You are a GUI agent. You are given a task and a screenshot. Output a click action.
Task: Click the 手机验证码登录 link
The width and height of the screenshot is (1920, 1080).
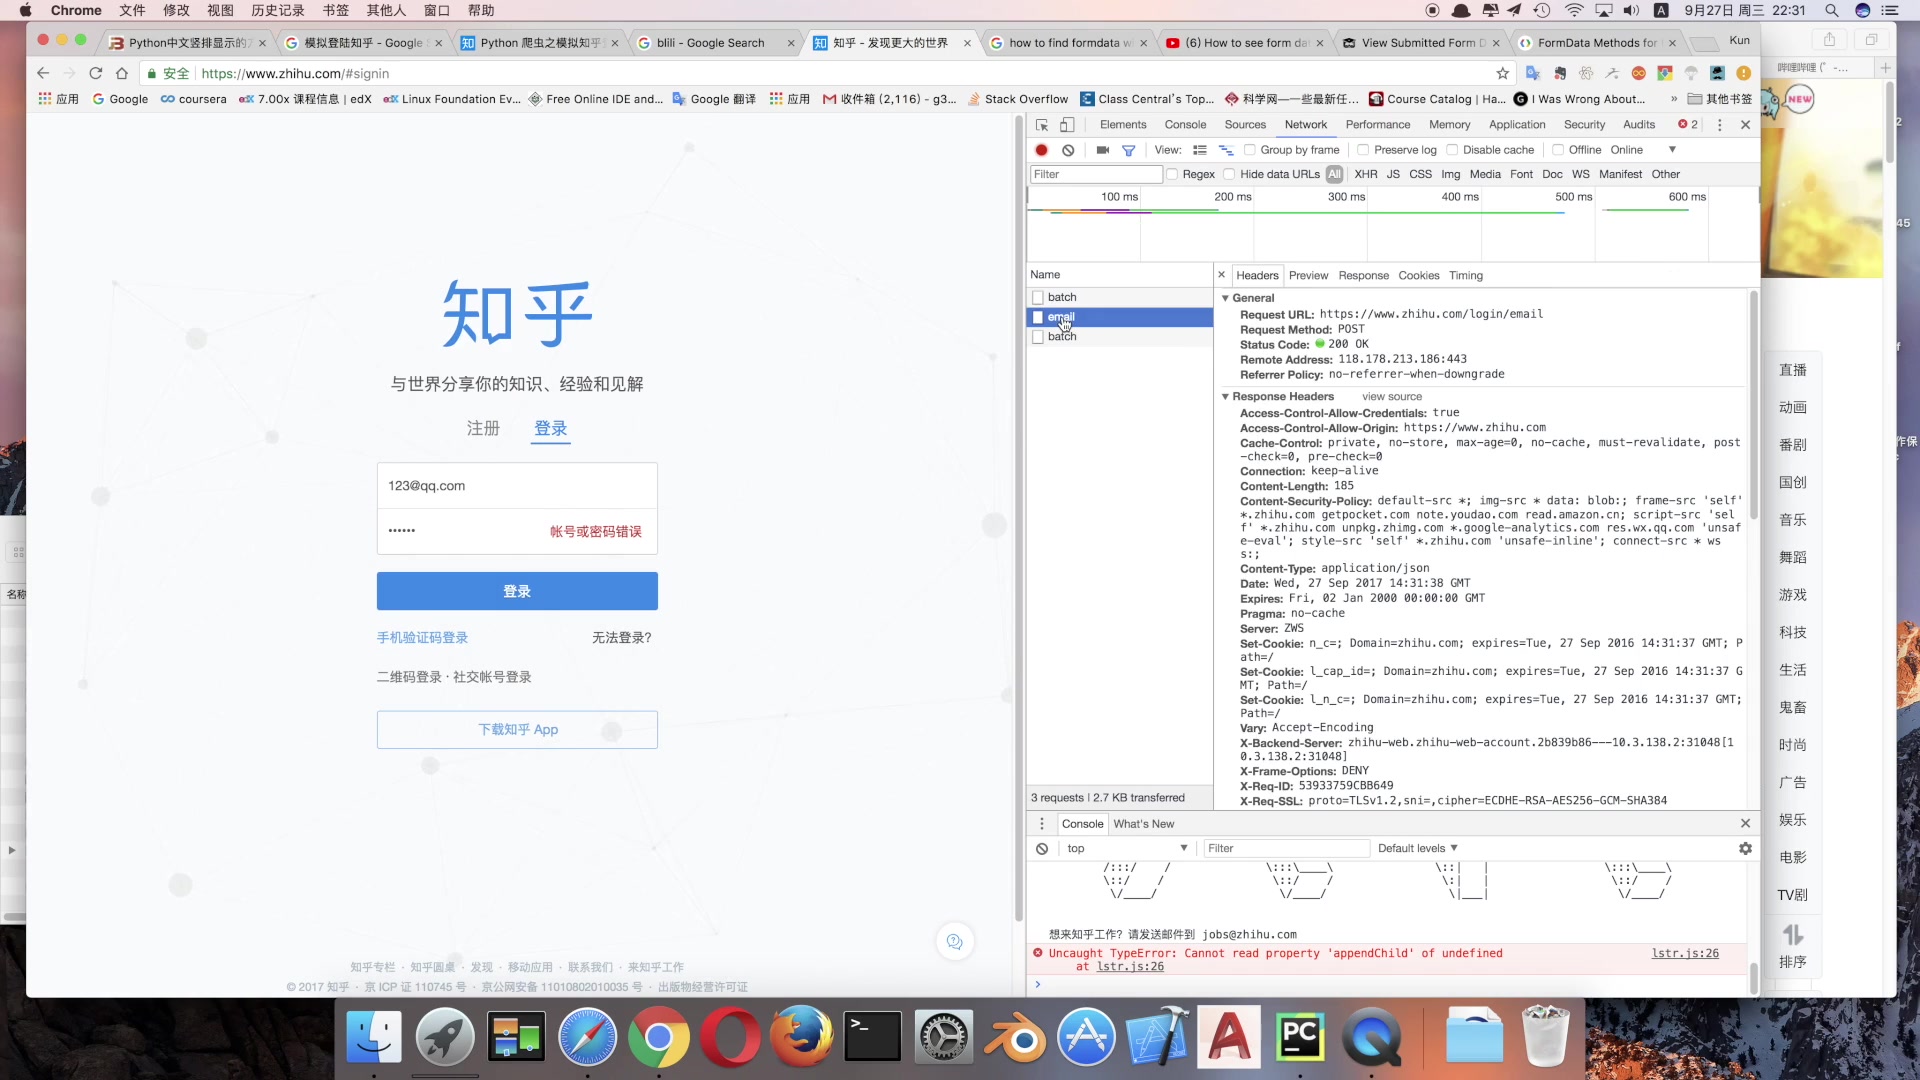point(422,637)
